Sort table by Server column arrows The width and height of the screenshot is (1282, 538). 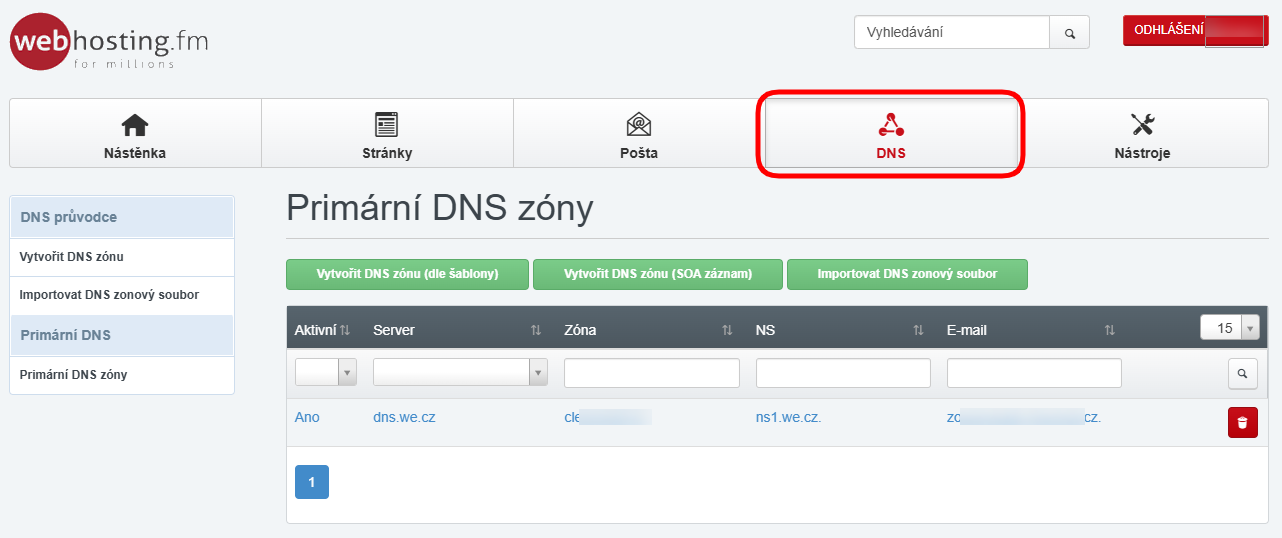point(536,330)
